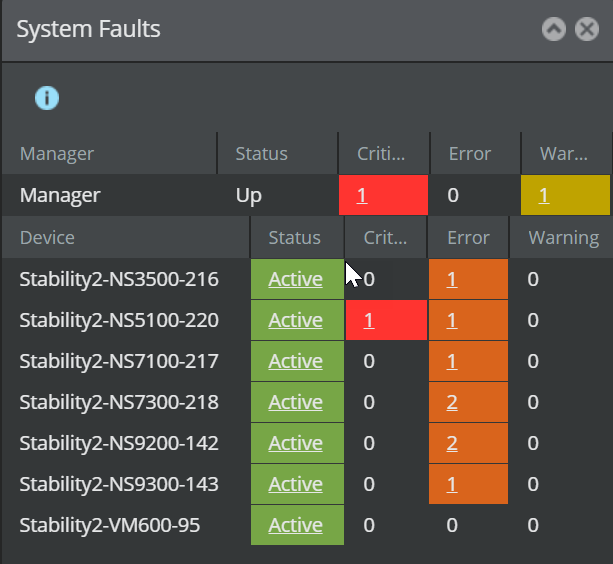Sort manager table by Status header
The image size is (613, 564).
(278, 153)
